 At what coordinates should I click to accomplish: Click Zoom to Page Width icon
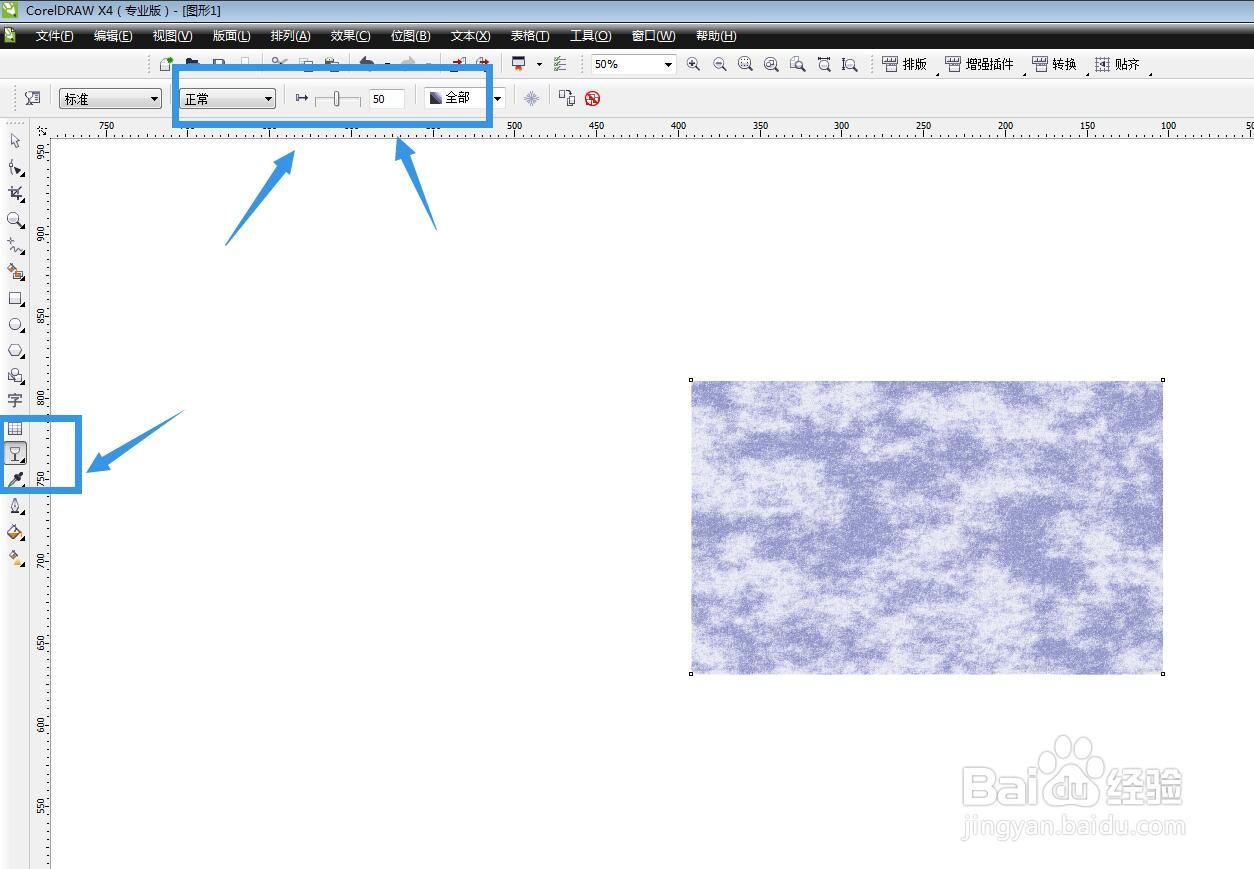[x=823, y=64]
